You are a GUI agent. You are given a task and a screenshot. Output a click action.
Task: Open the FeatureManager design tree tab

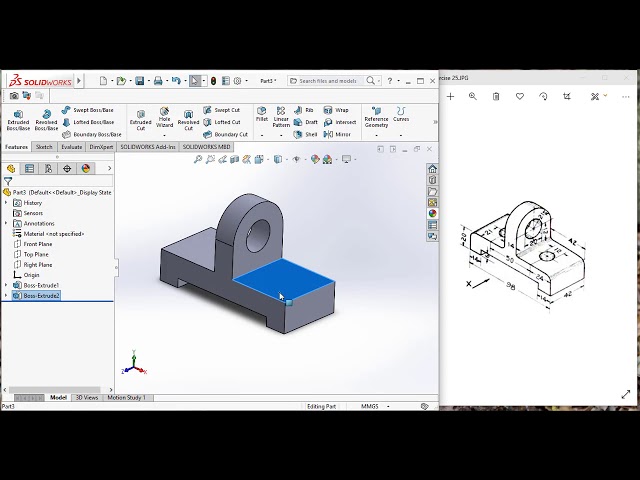tap(11, 168)
